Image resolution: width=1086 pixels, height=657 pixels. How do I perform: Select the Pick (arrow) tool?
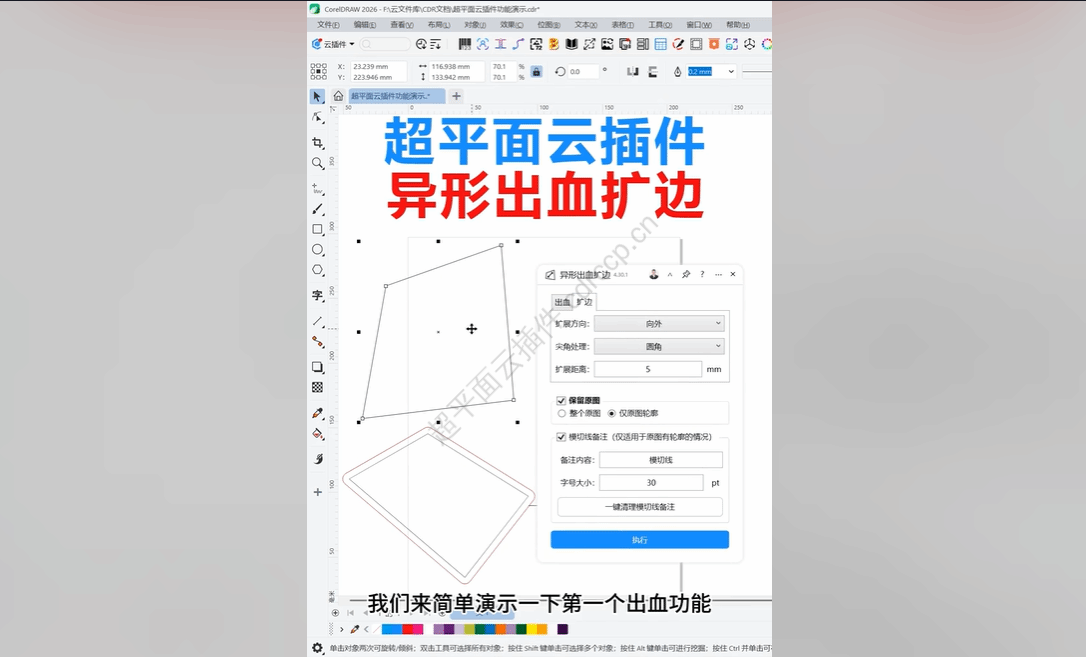coord(317,96)
